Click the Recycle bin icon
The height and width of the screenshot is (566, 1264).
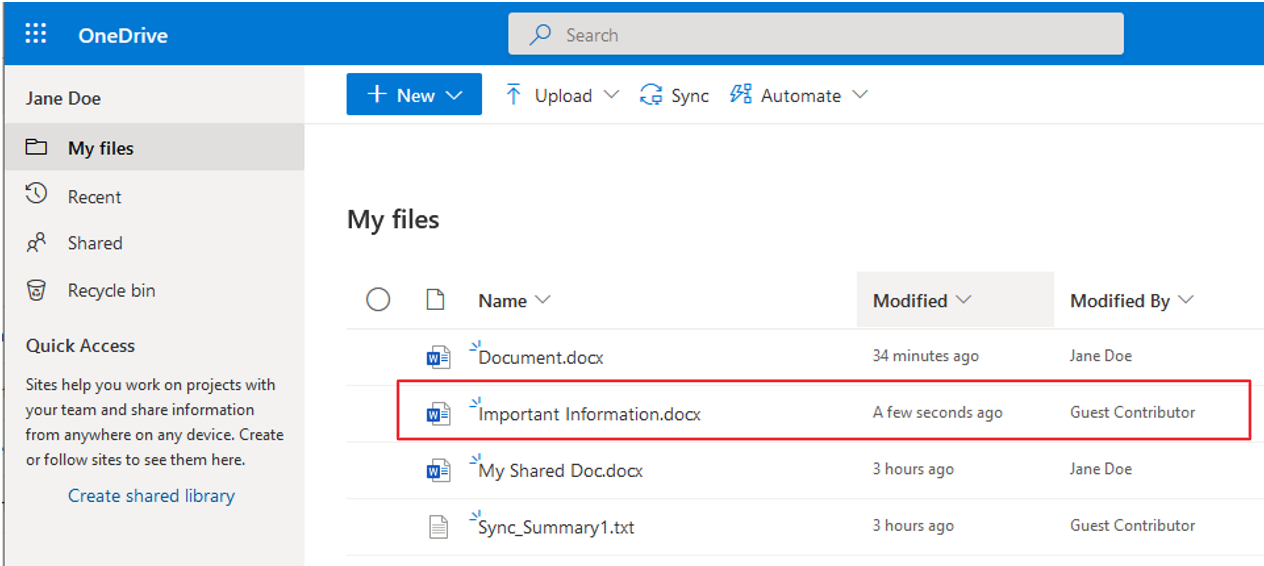36,290
